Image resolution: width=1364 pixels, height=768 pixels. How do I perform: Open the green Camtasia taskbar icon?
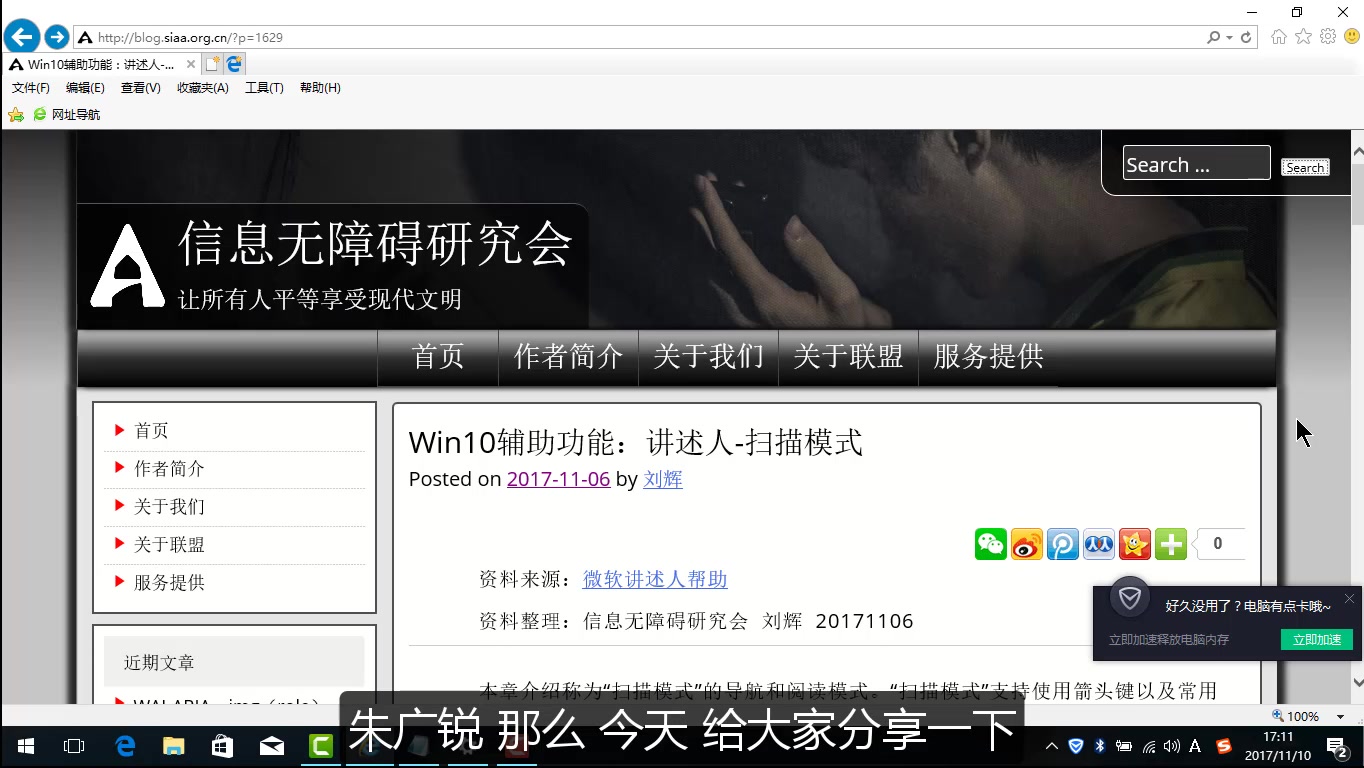(x=321, y=746)
